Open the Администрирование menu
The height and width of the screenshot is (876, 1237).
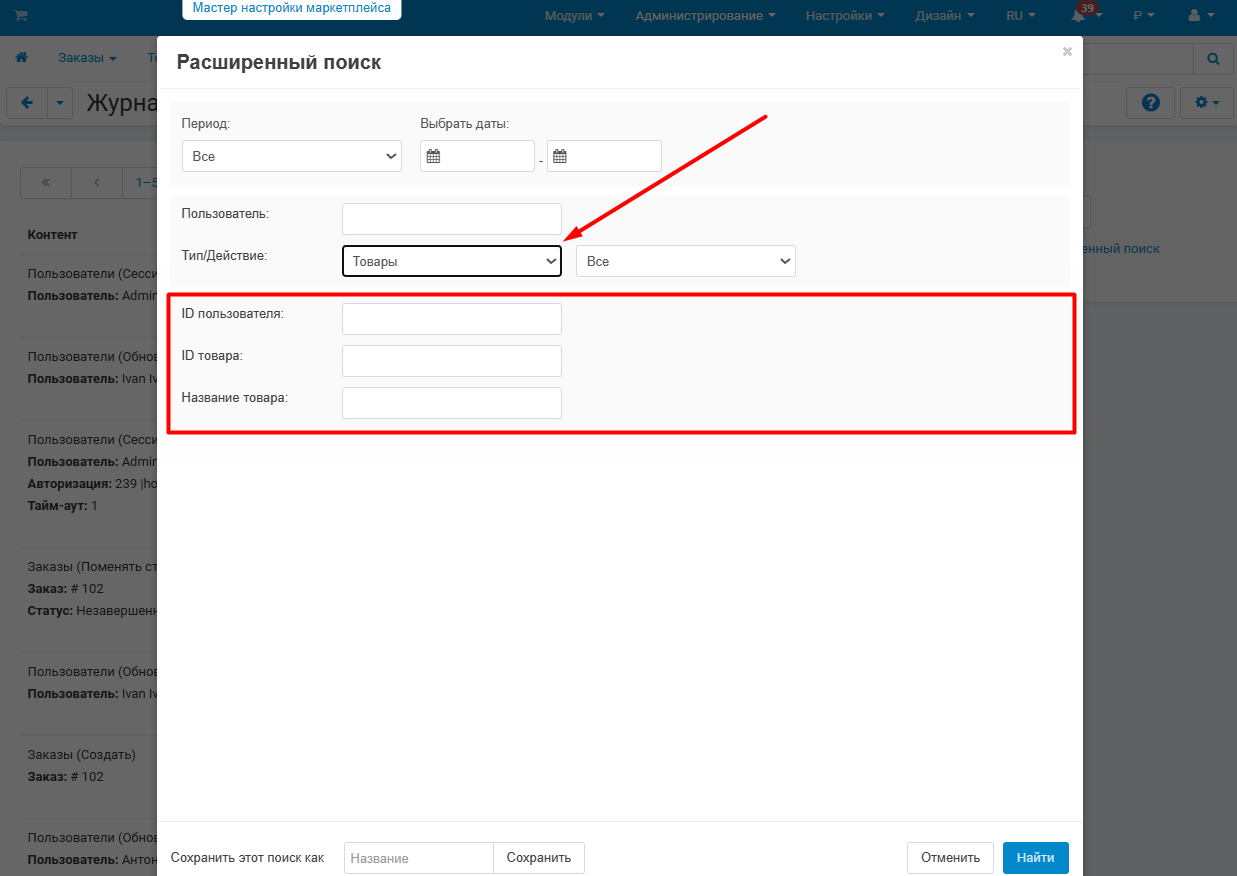pos(706,16)
